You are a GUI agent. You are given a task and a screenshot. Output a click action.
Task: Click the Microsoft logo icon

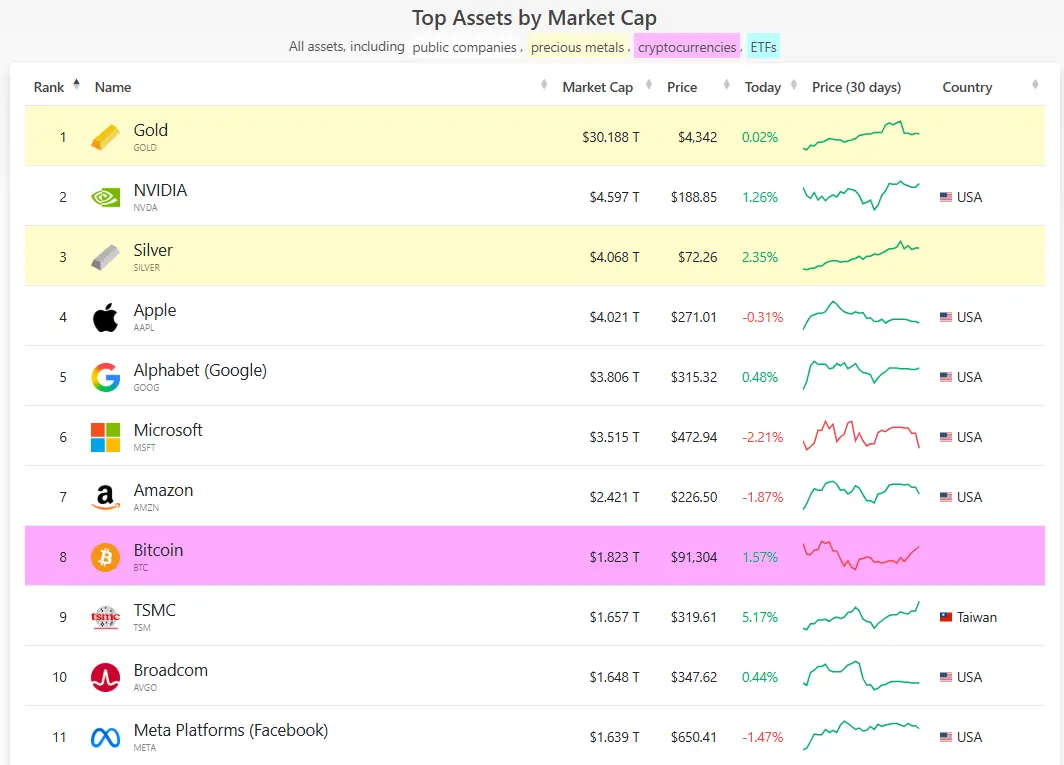click(x=105, y=437)
